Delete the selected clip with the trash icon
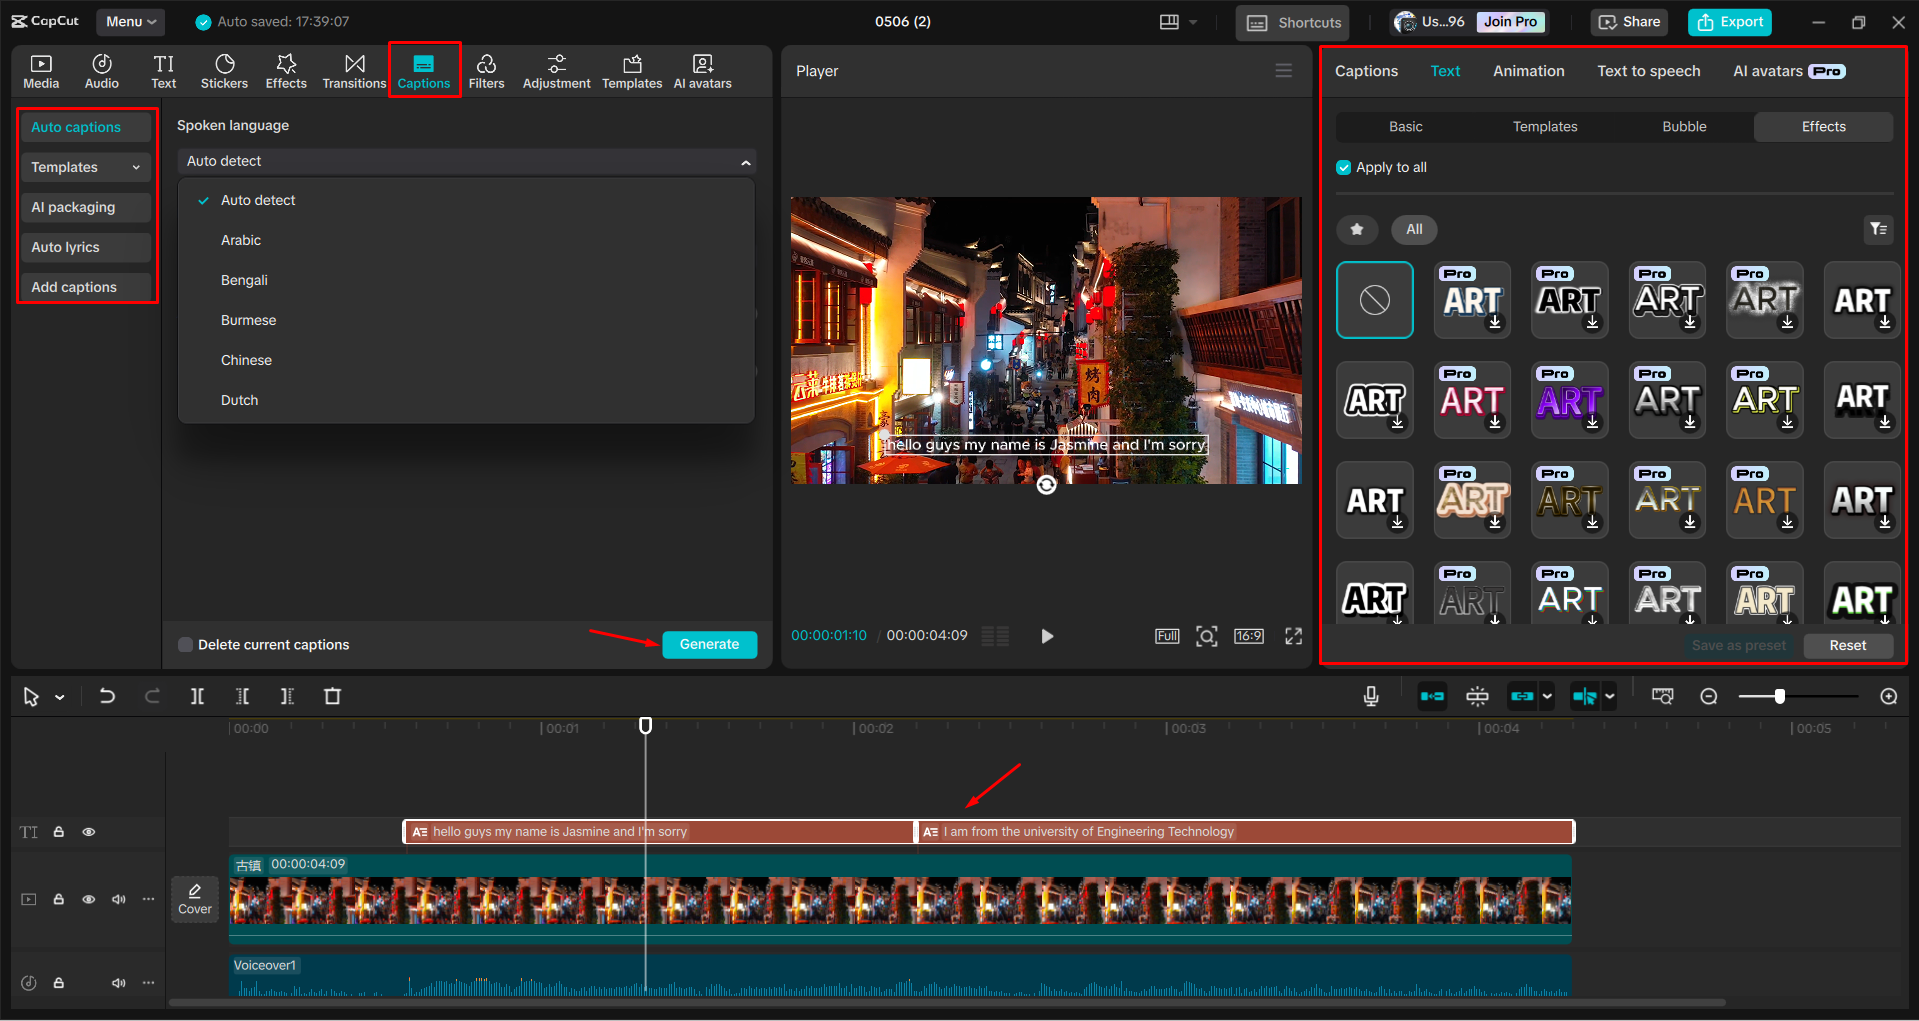This screenshot has height=1021, width=1919. click(332, 696)
